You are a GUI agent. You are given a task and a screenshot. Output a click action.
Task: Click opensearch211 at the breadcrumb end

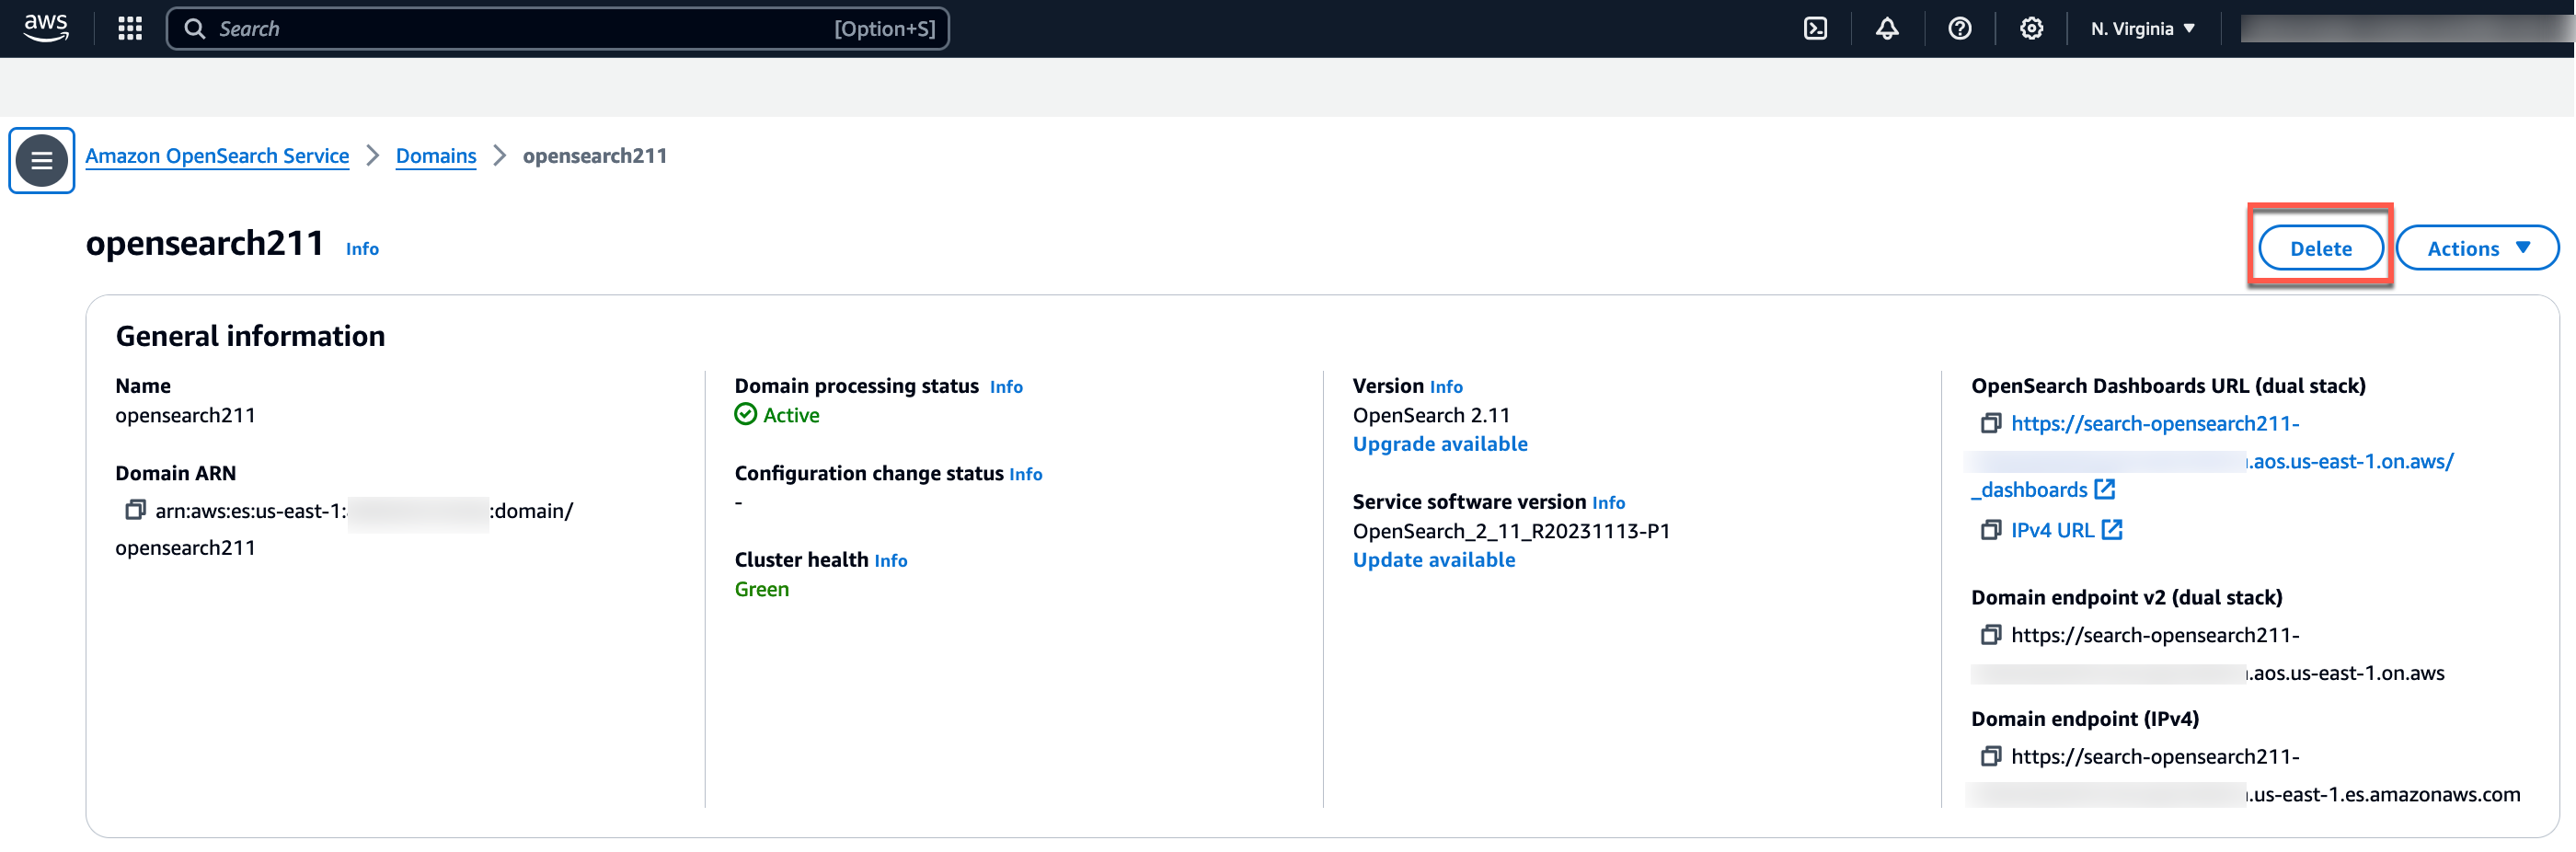pos(595,156)
